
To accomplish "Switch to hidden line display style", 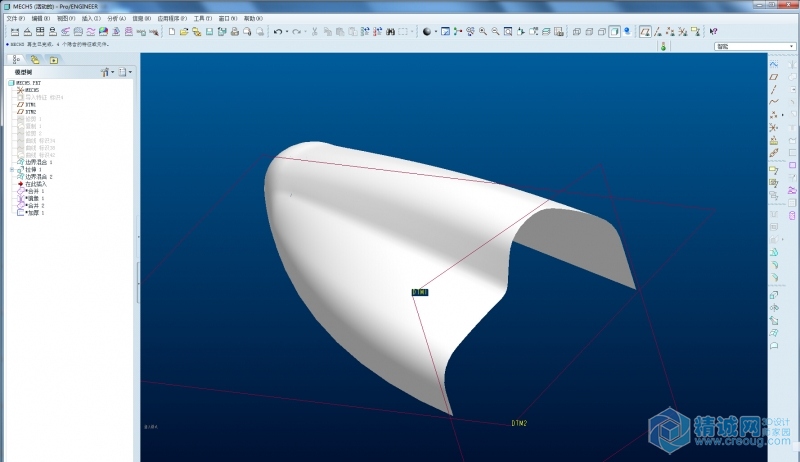I will pyautogui.click(x=589, y=32).
